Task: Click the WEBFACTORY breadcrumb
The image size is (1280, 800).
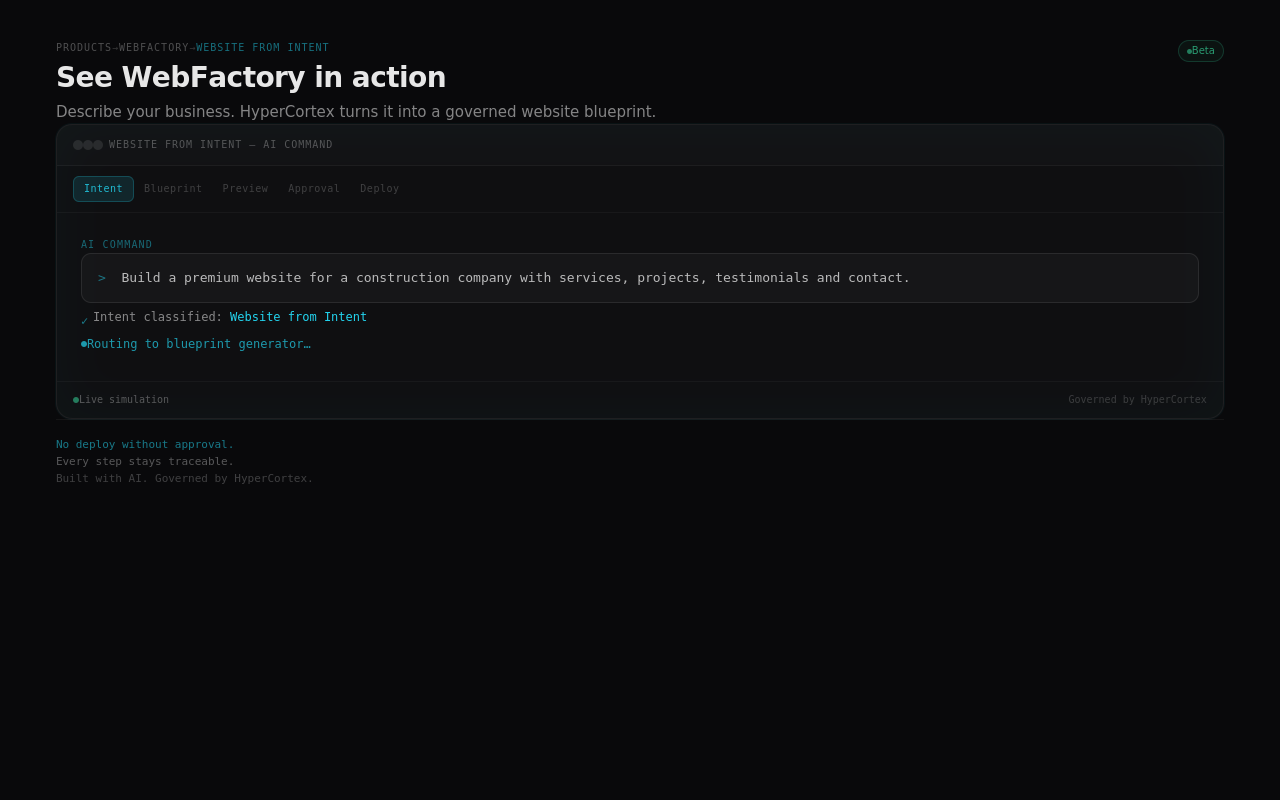Action: pyautogui.click(x=154, y=48)
